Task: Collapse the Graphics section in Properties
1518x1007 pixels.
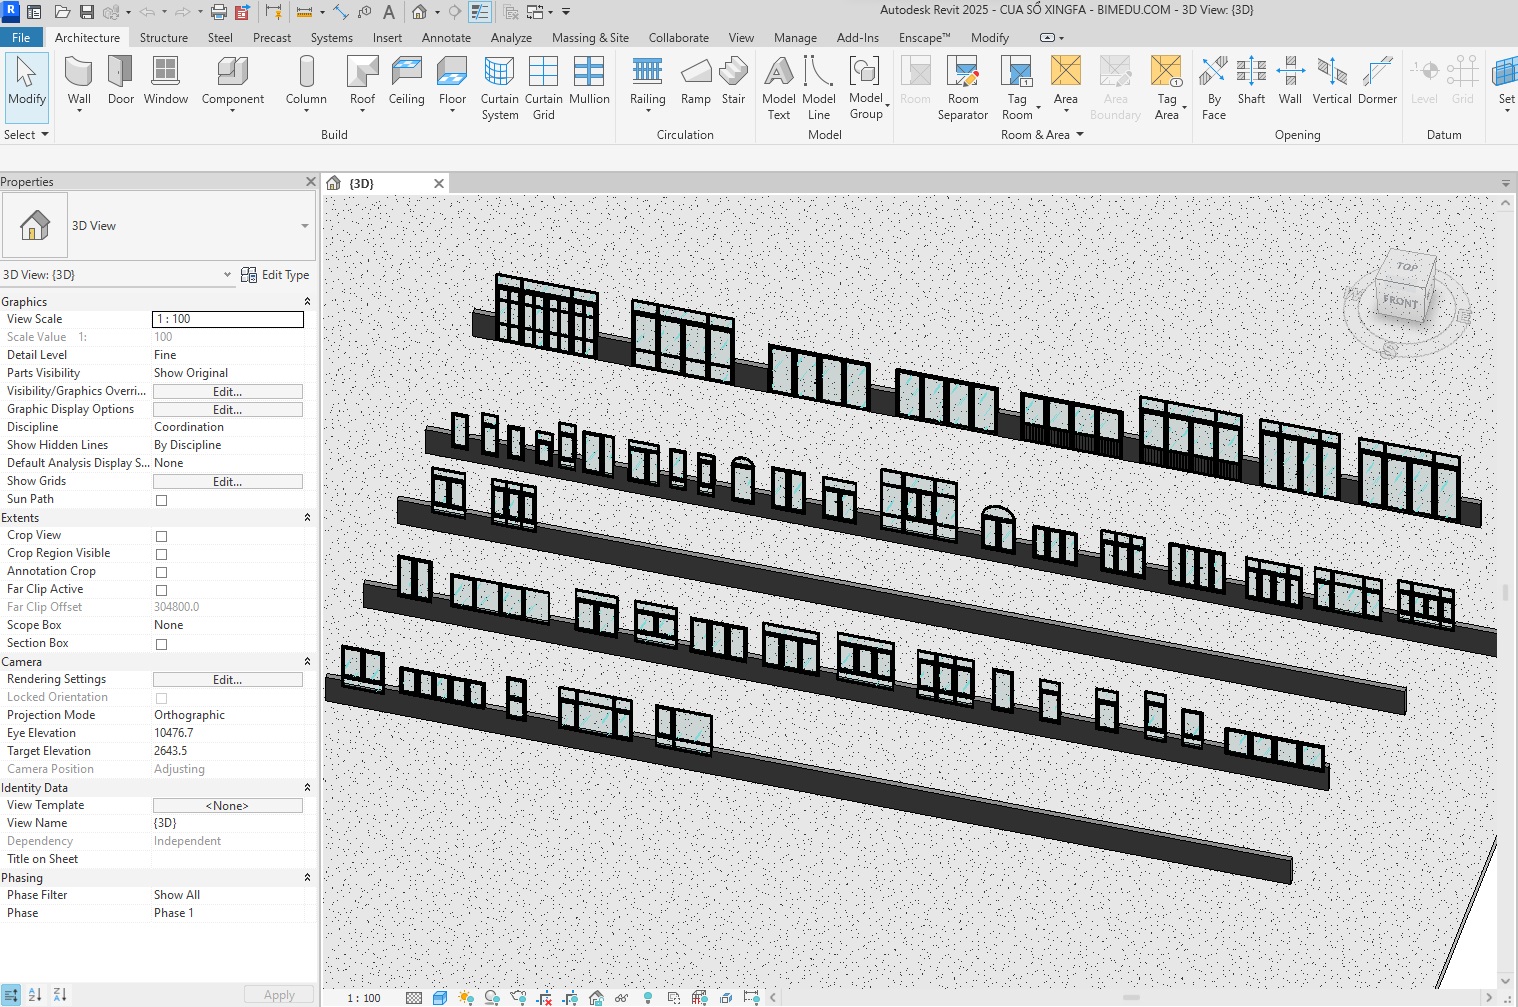Action: point(307,302)
